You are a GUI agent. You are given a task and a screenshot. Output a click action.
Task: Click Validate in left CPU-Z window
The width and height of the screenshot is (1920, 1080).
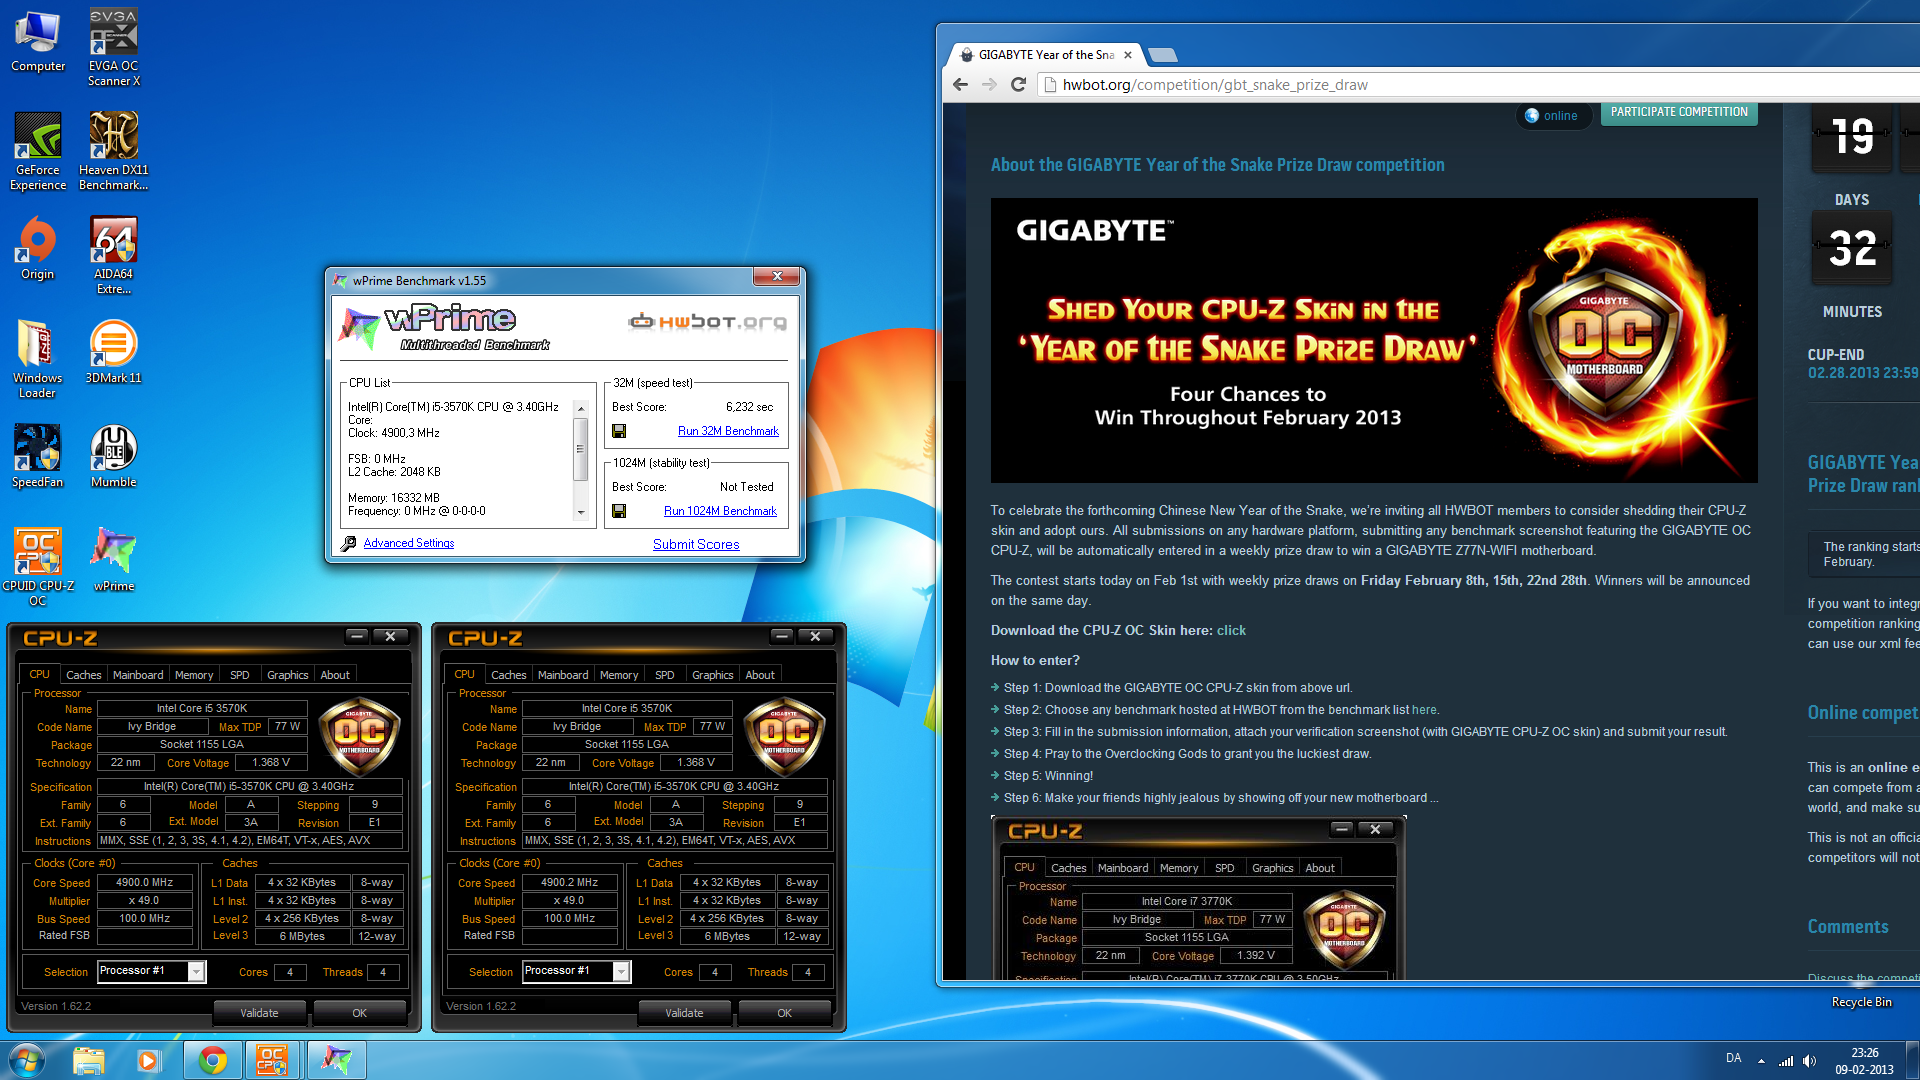(x=259, y=1013)
